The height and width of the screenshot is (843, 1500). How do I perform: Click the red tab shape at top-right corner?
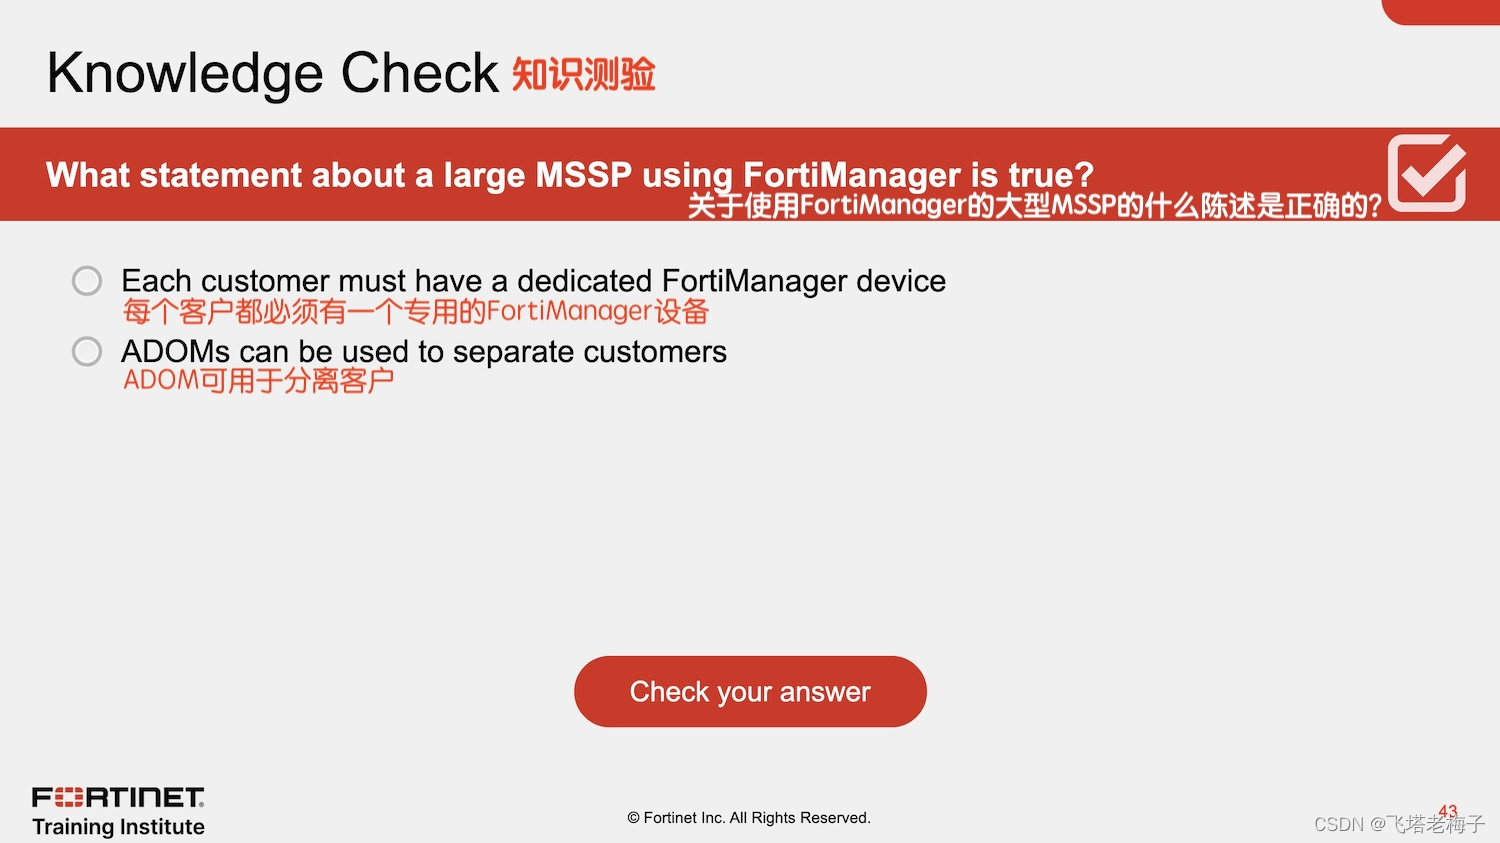click(x=1441, y=12)
